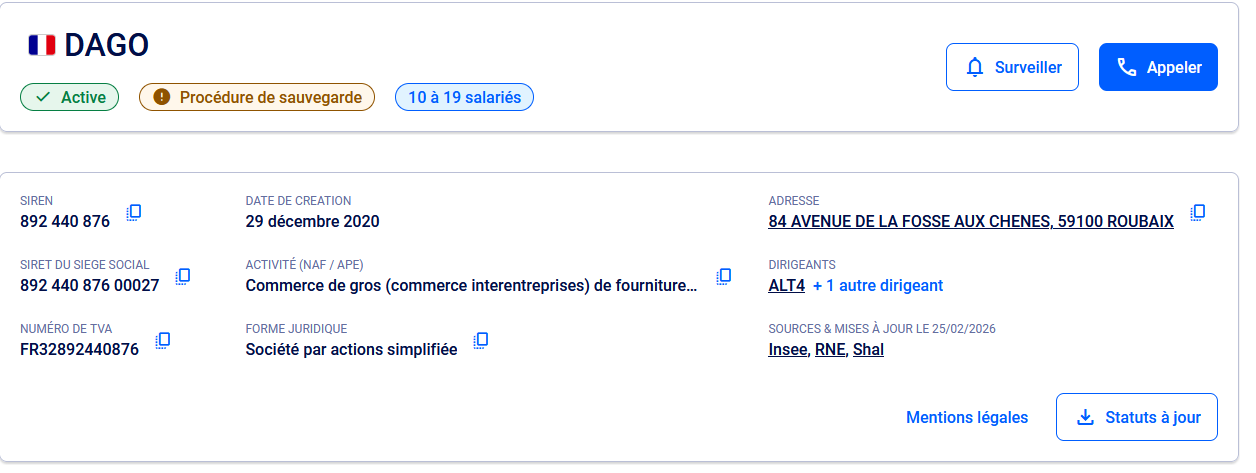
Task: Copy the forme juridique value
Action: click(x=481, y=340)
